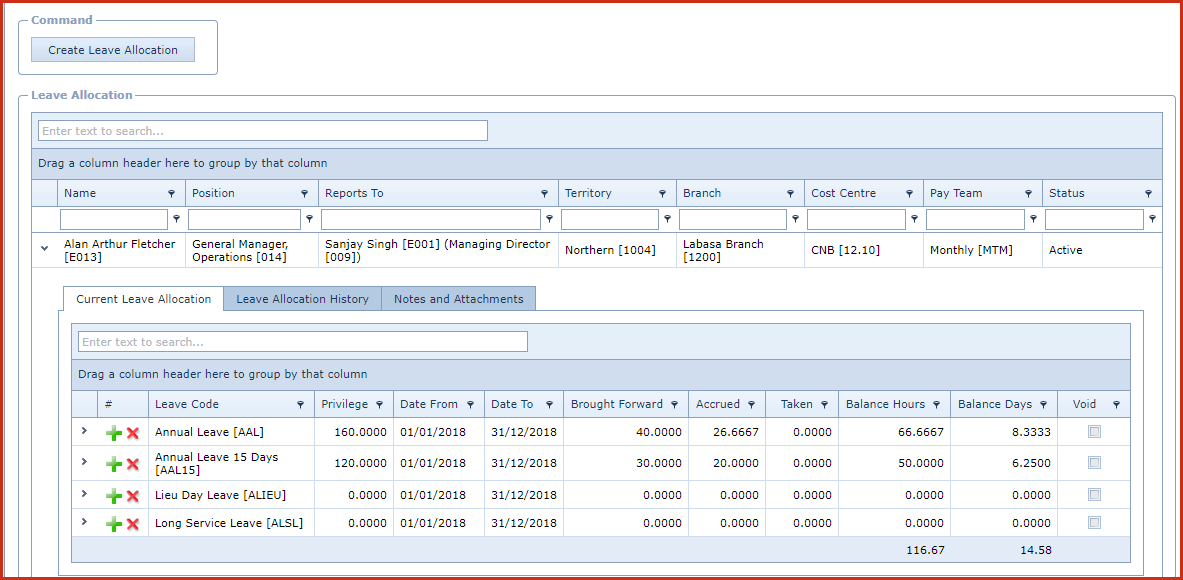Open filter icon on Balance Hours column
Screen dimensions: 1183x580
(937, 405)
